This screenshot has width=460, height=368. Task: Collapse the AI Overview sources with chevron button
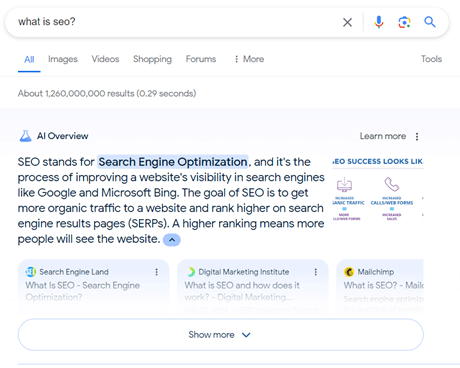[172, 240]
